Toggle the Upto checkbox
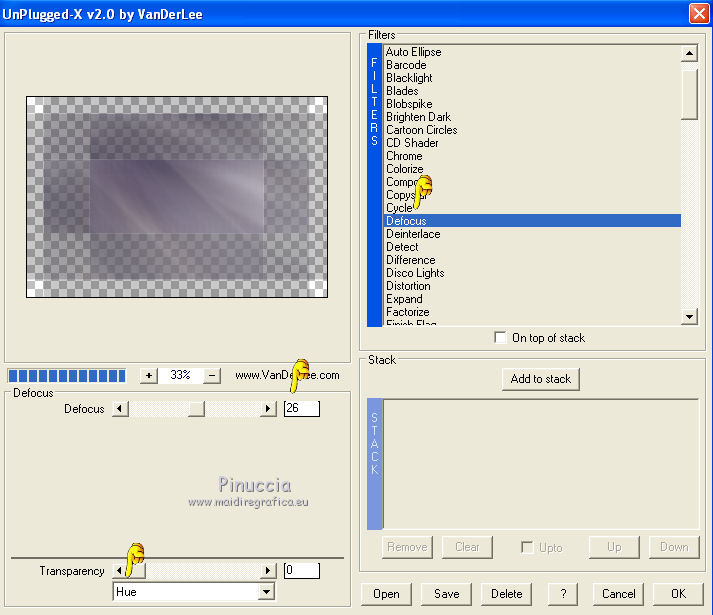713x615 pixels. coord(527,547)
